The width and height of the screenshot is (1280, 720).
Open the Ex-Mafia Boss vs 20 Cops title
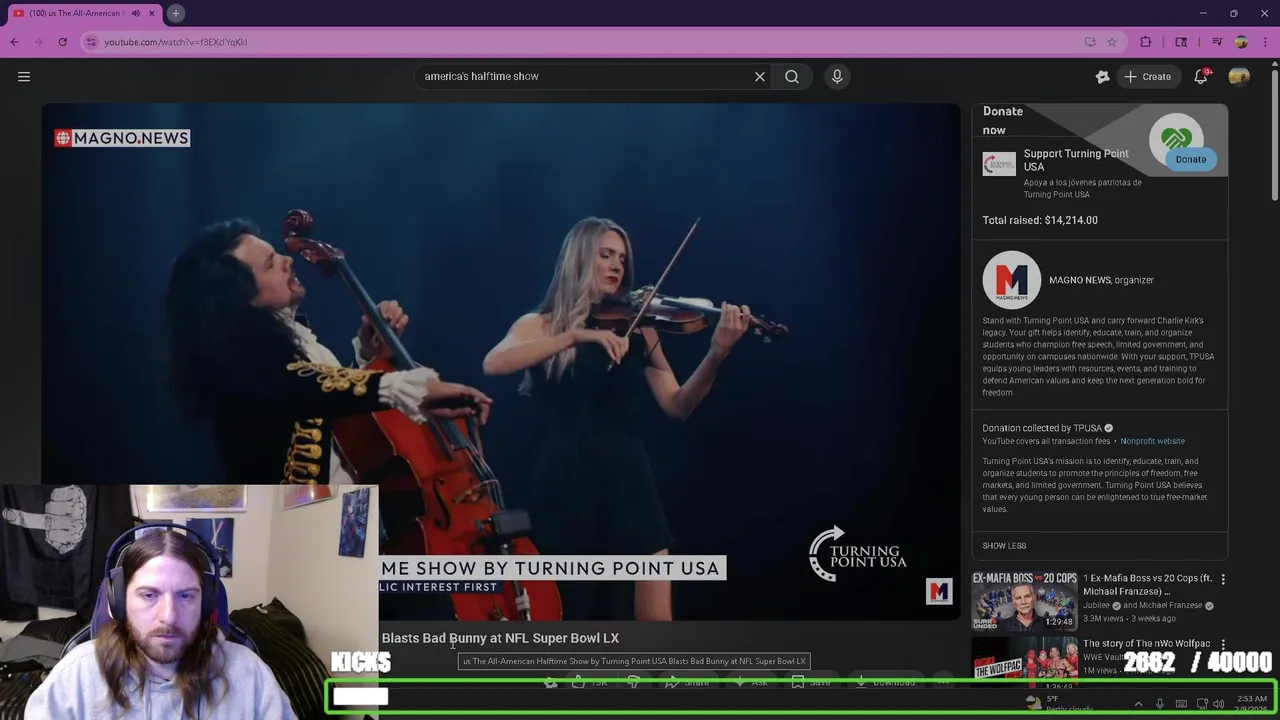pyautogui.click(x=1147, y=585)
